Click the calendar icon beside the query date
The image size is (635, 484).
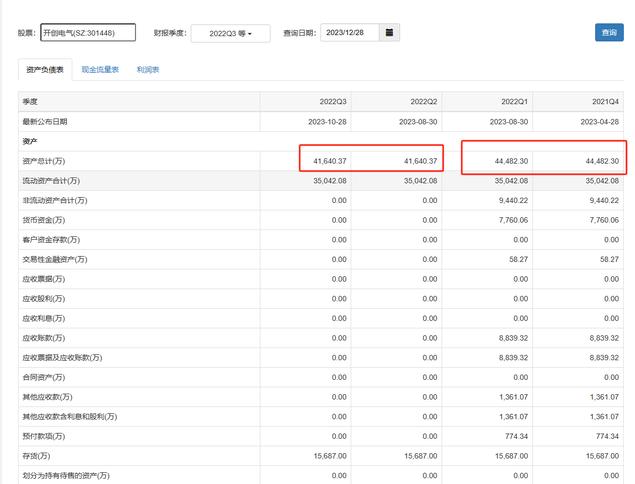coord(389,33)
